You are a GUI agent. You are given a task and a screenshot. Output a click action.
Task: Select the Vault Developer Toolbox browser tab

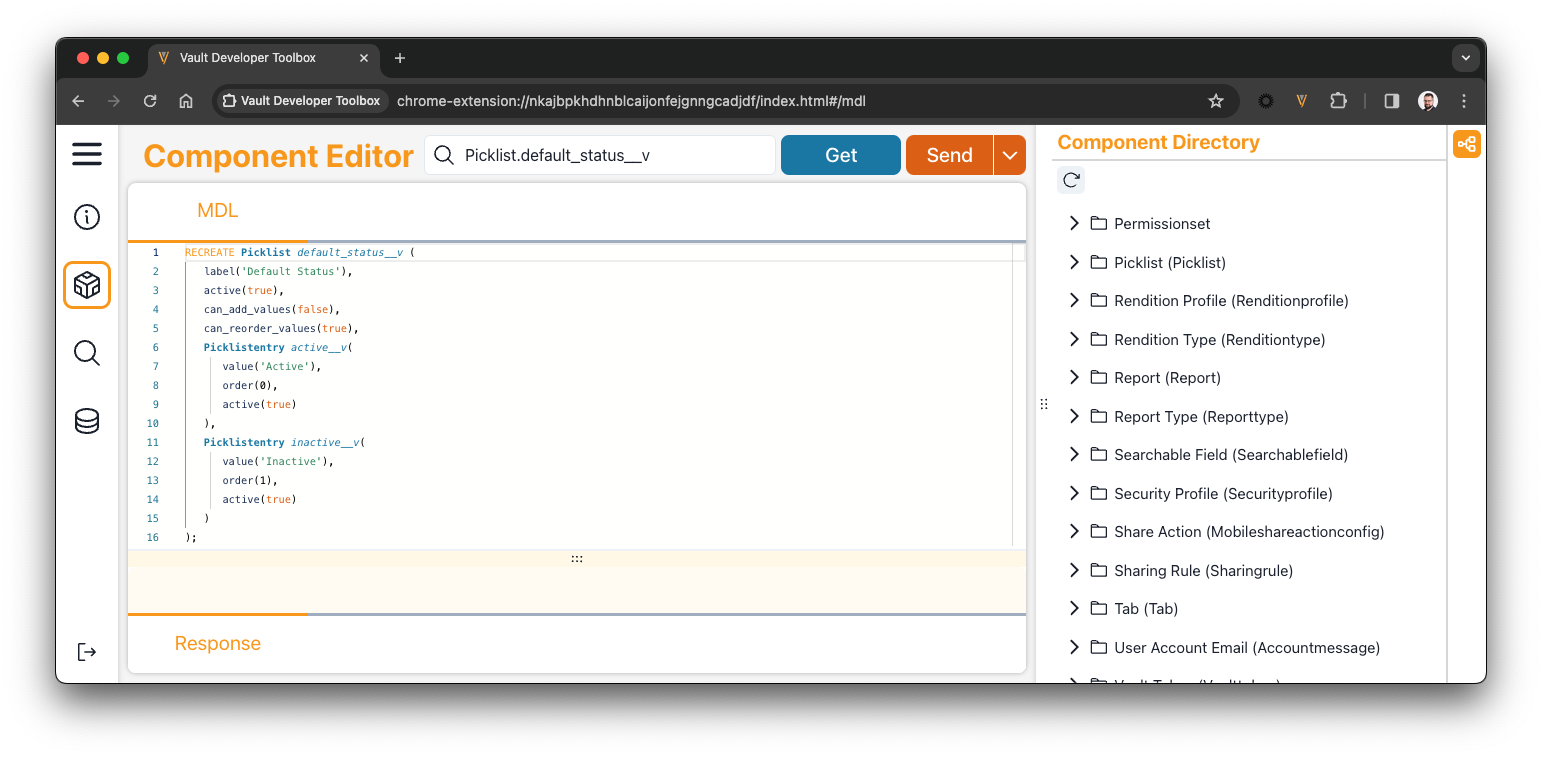click(x=263, y=58)
